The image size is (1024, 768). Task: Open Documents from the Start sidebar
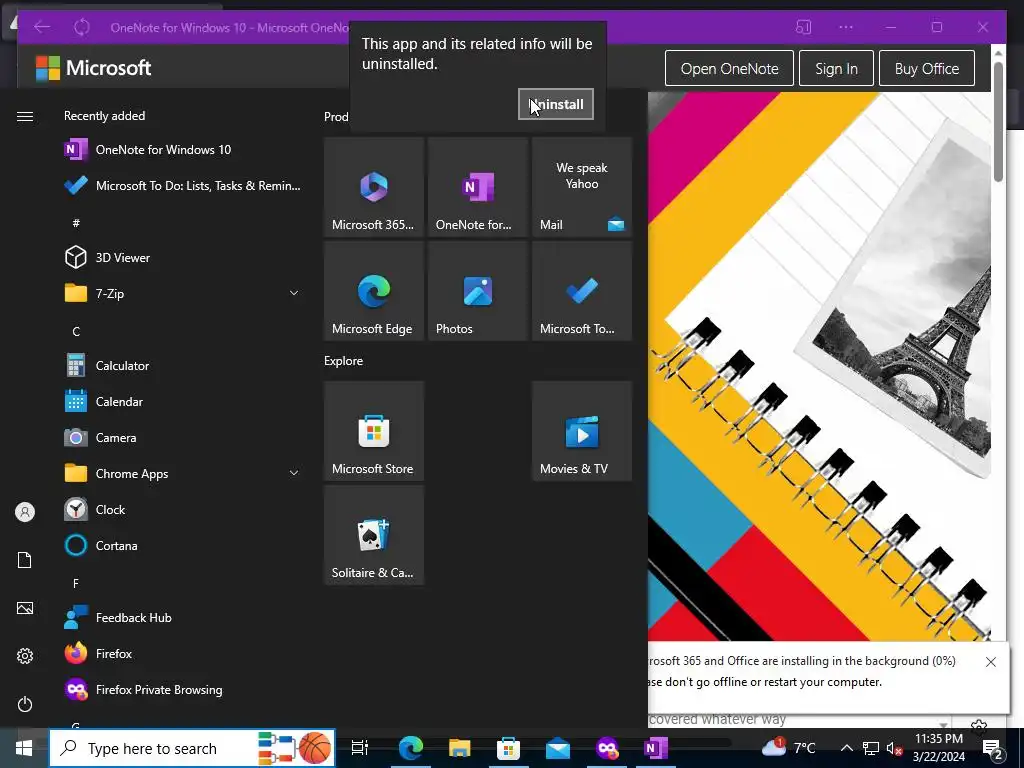point(25,560)
